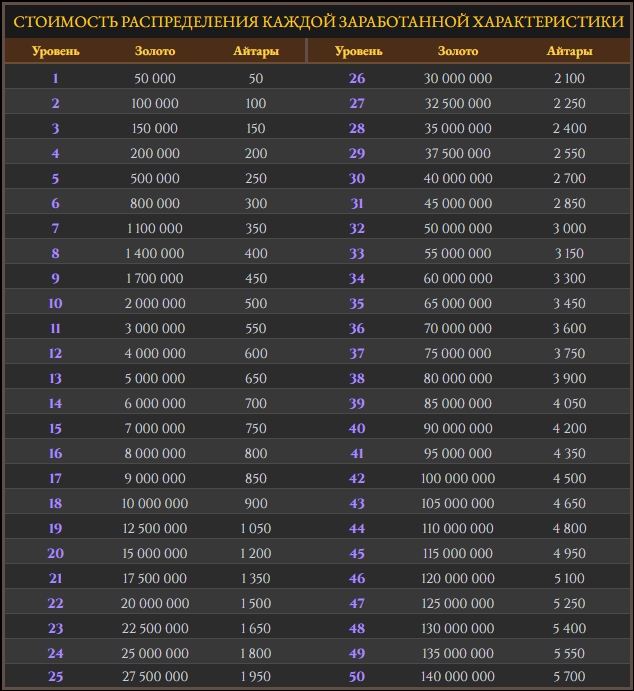Image resolution: width=634 pixels, height=691 pixels.
Task: Click the aitars value 4 050
Action: [569, 404]
